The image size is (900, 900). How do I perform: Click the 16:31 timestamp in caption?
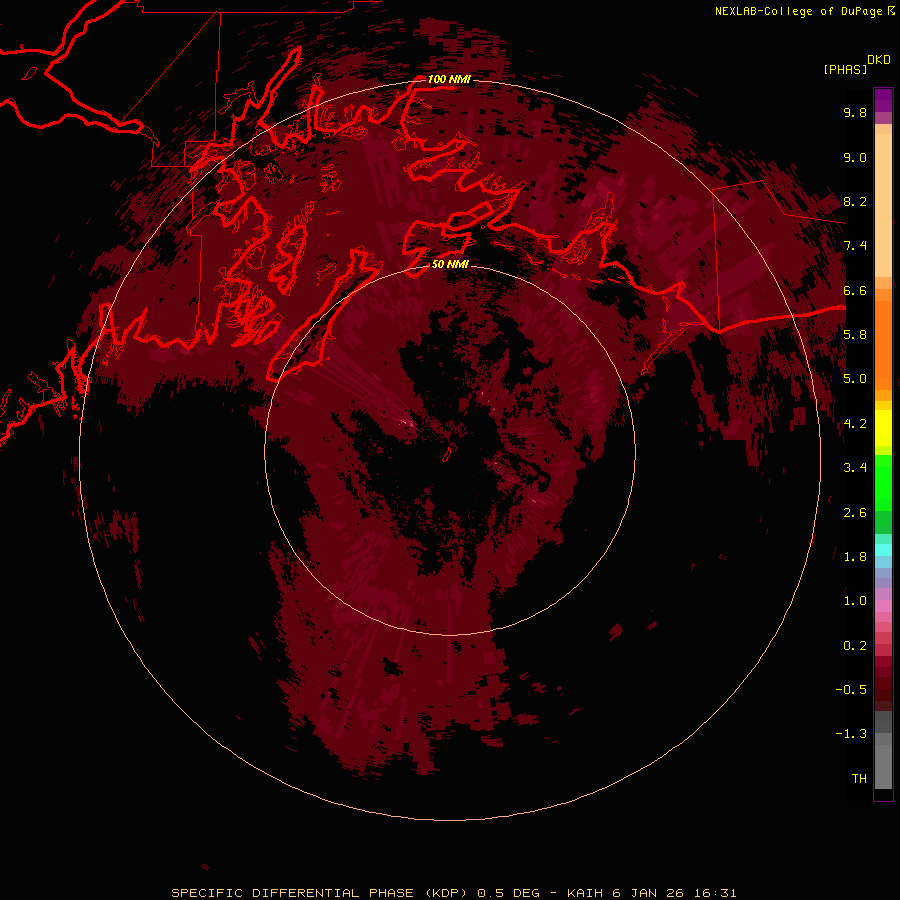point(713,893)
